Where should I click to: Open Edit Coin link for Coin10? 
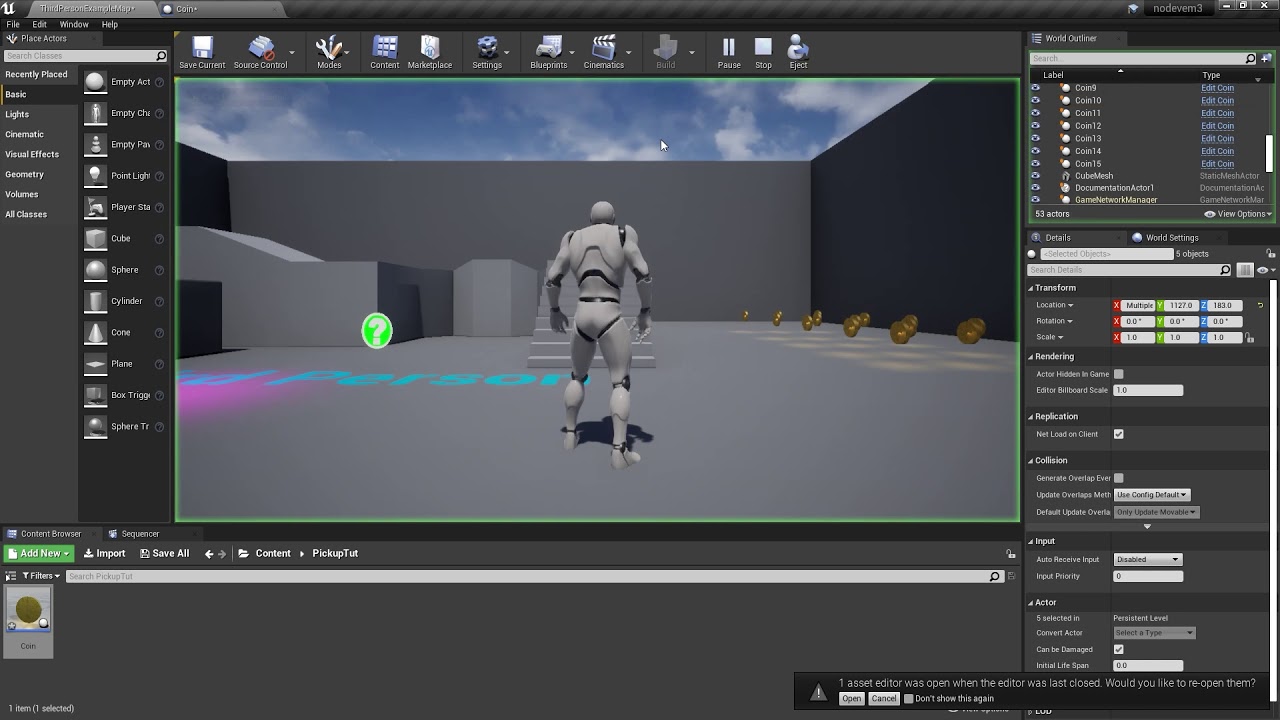(x=1217, y=101)
